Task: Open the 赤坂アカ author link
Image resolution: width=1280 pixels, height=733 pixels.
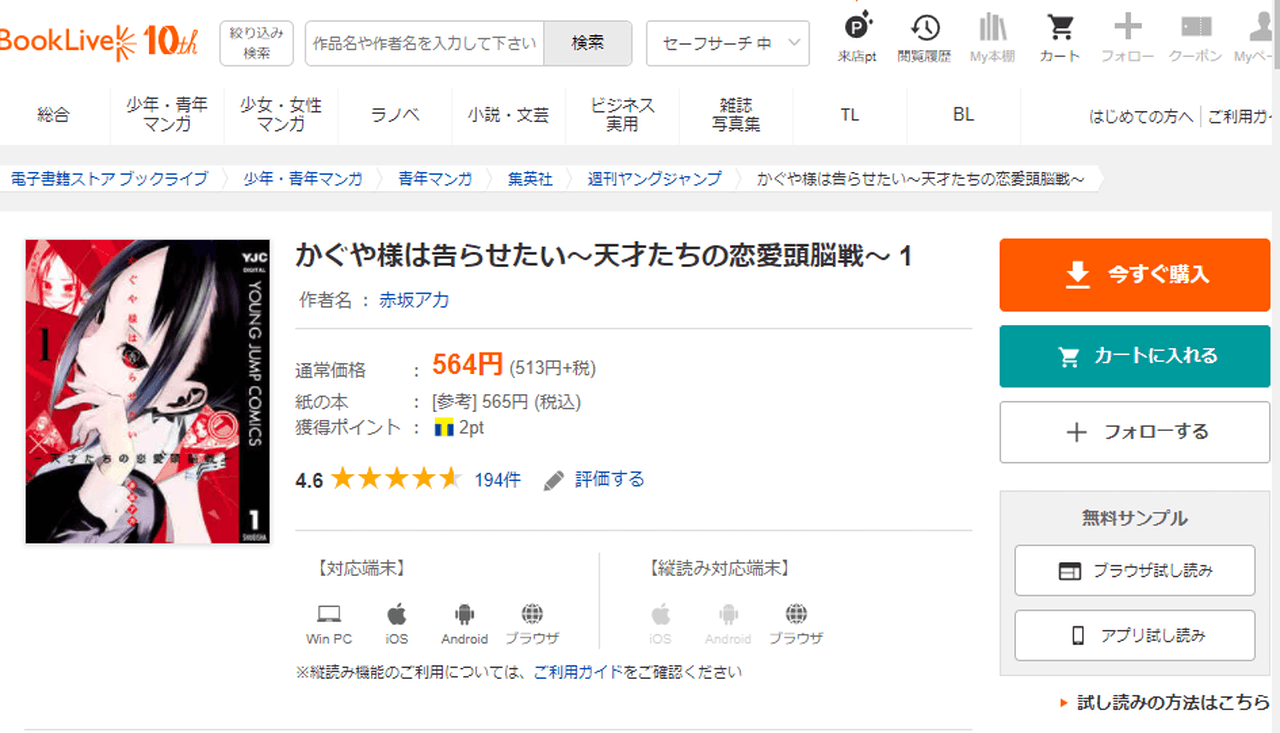Action: pos(413,300)
